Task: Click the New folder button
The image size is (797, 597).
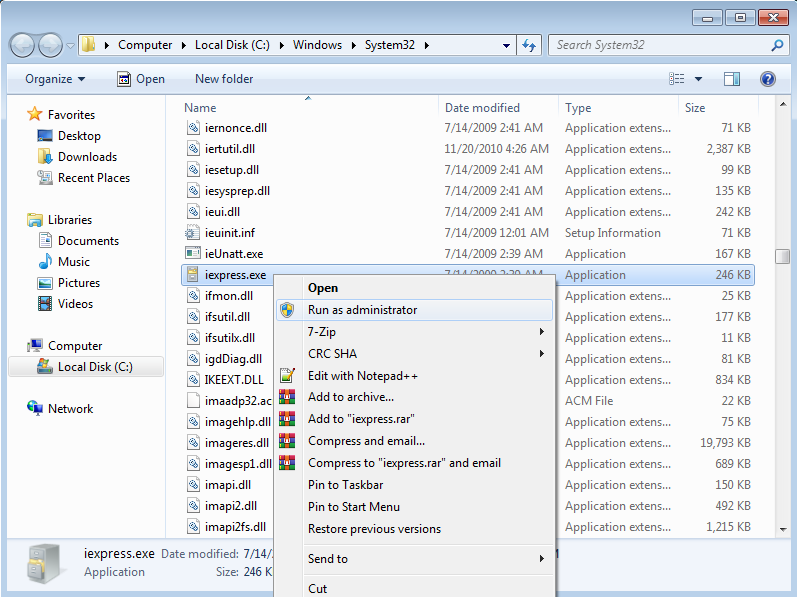Action: tap(224, 79)
